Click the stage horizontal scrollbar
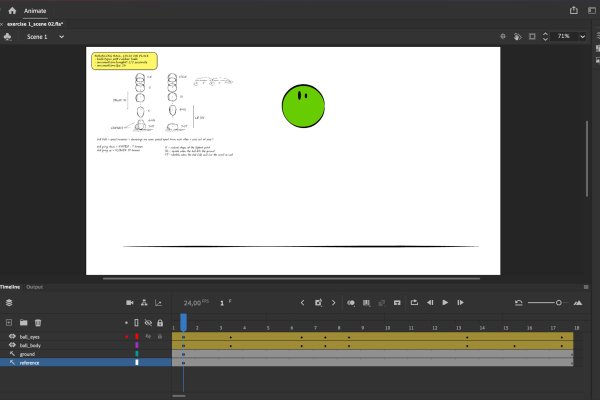Screen dimensions: 600x400 pyautogui.click(x=291, y=279)
